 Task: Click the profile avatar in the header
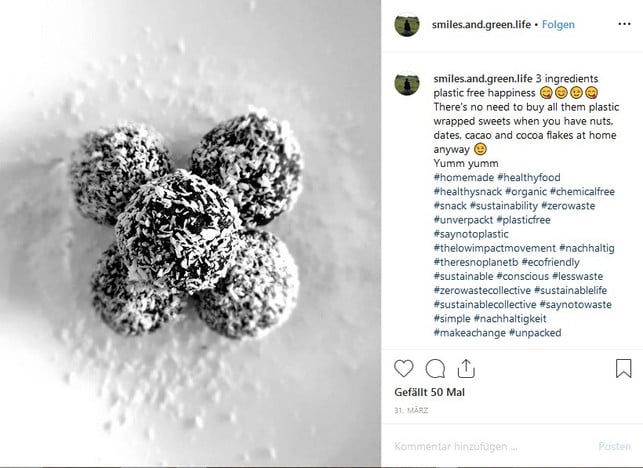pyautogui.click(x=407, y=25)
